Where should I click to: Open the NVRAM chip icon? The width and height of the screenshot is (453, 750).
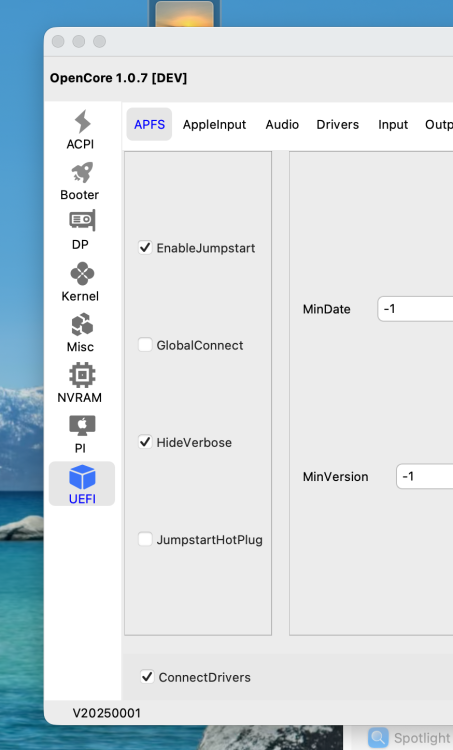(x=82, y=375)
